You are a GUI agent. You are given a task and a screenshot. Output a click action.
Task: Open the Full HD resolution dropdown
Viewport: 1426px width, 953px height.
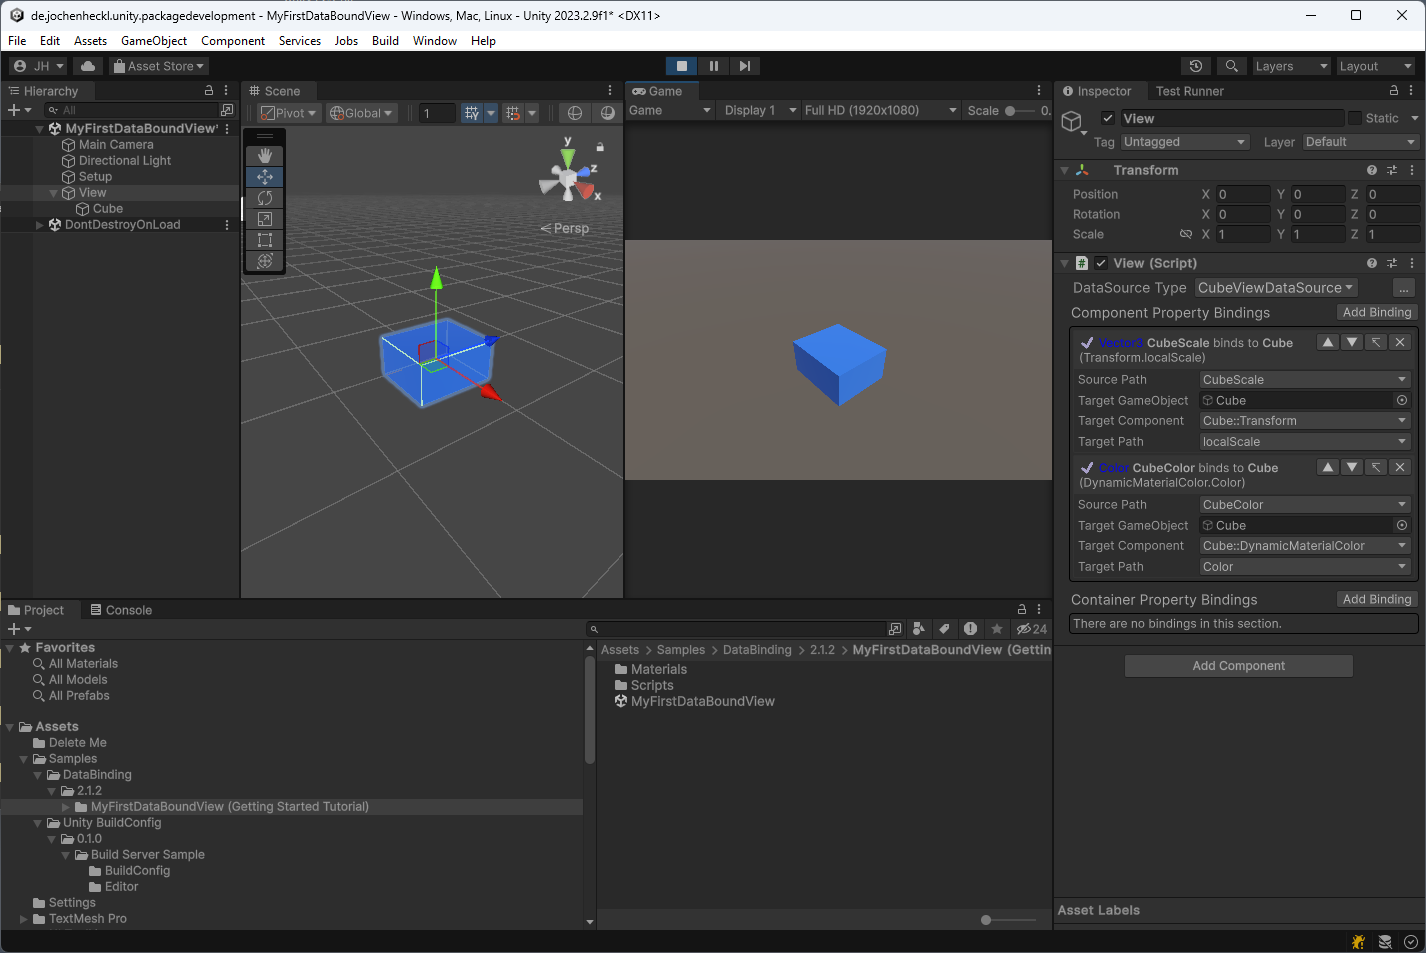pos(881,110)
